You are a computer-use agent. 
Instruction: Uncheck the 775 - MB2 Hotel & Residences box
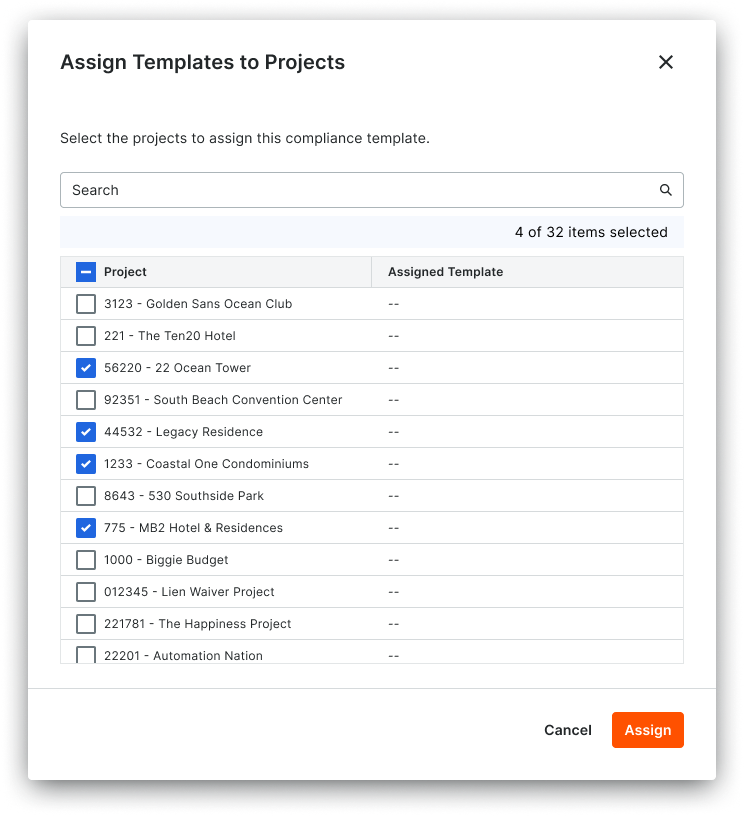(86, 528)
